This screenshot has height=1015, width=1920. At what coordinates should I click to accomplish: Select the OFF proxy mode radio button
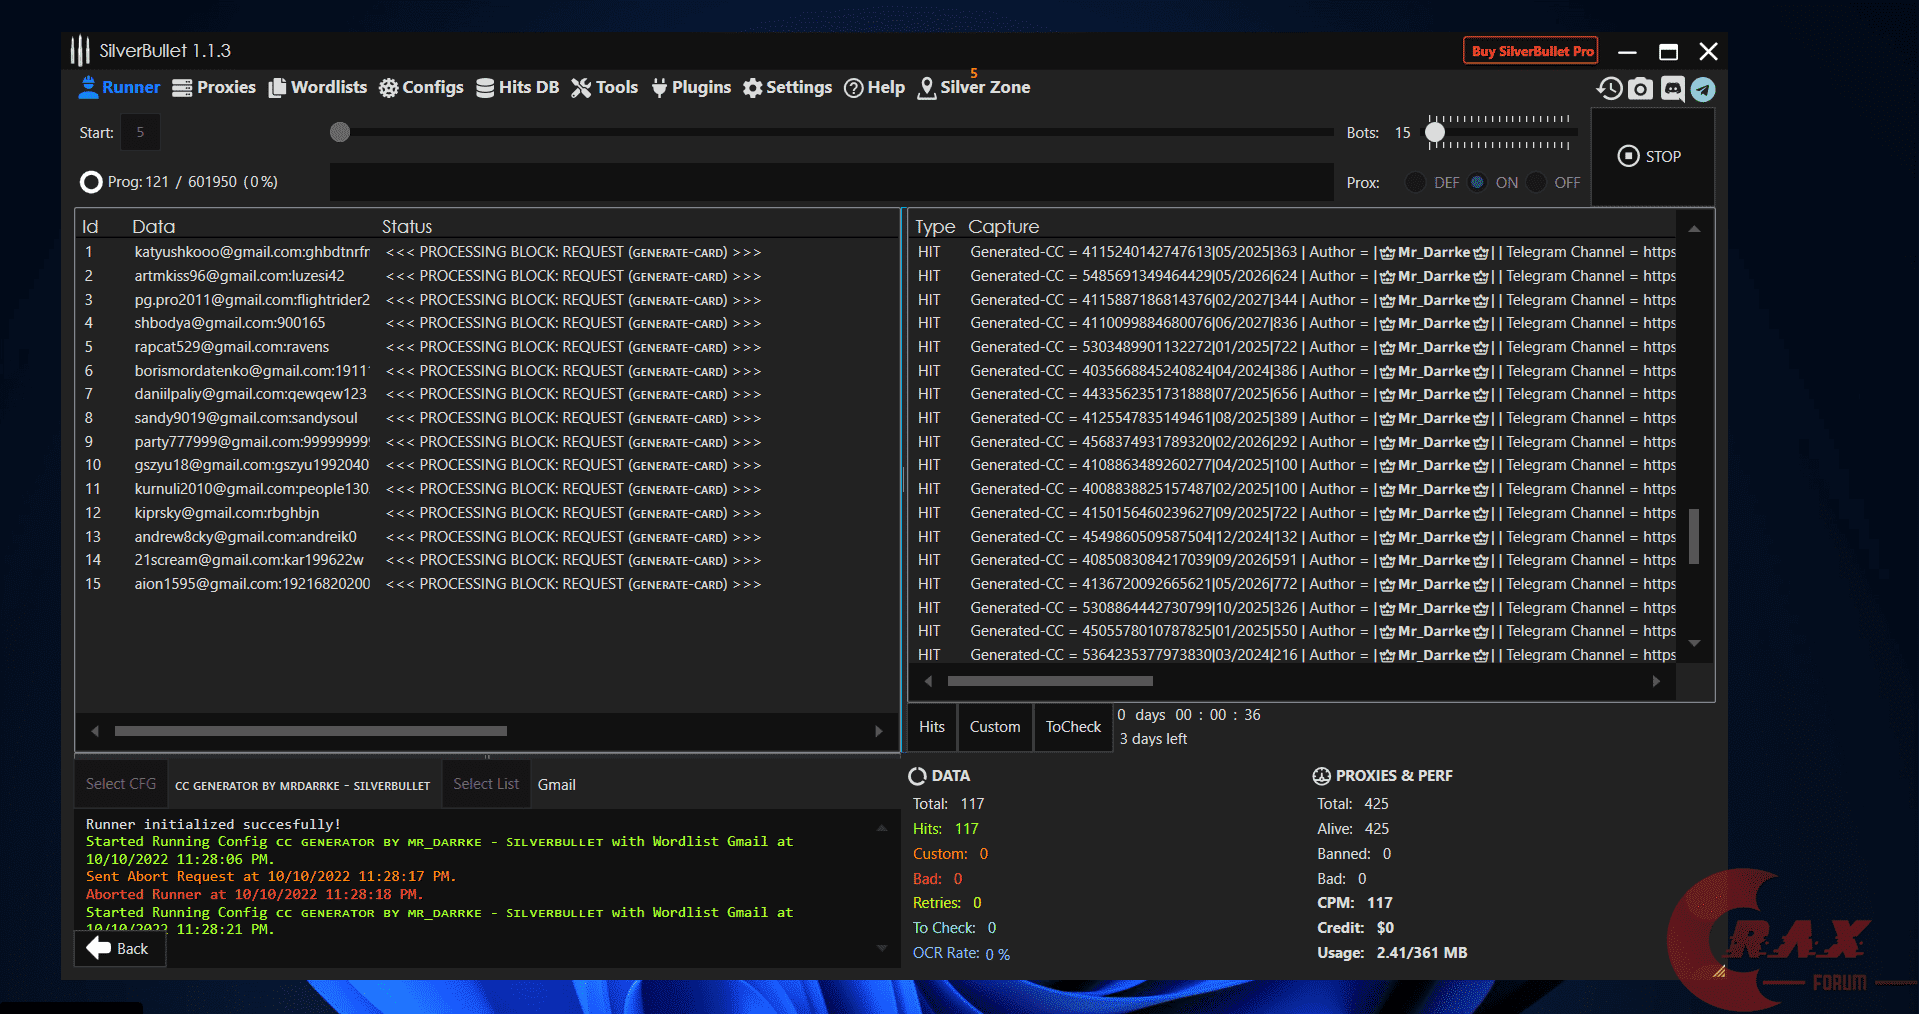[x=1537, y=183]
